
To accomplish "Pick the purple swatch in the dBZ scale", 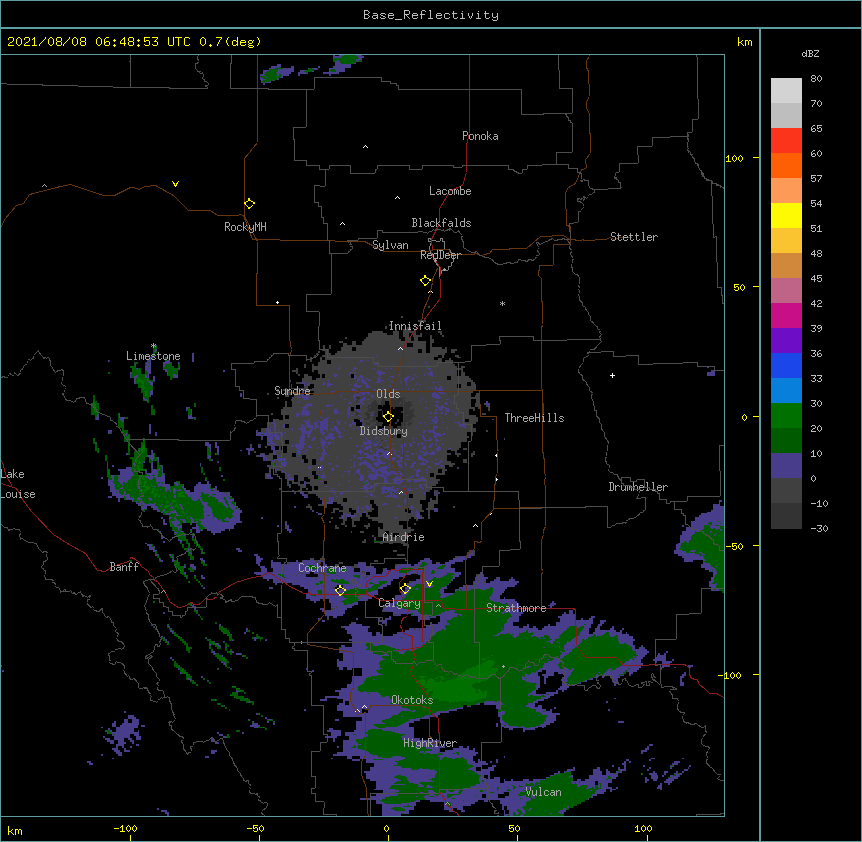I will 786,341.
